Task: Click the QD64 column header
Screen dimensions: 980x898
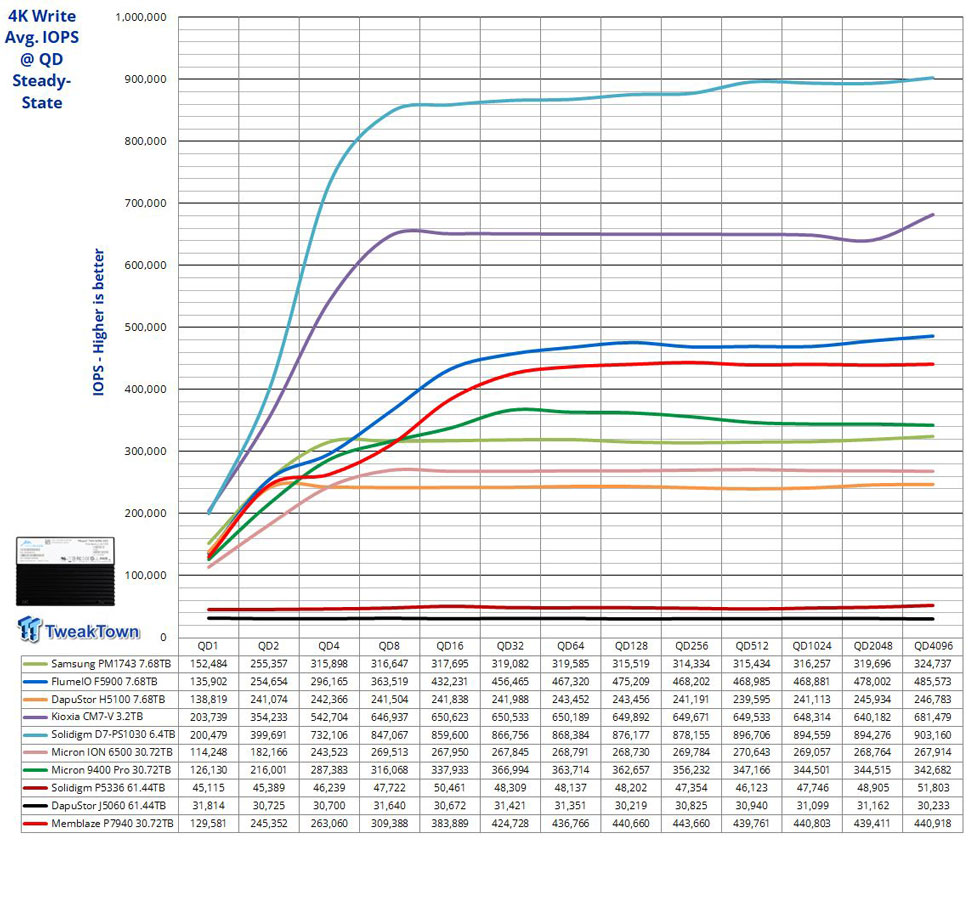Action: (x=571, y=646)
